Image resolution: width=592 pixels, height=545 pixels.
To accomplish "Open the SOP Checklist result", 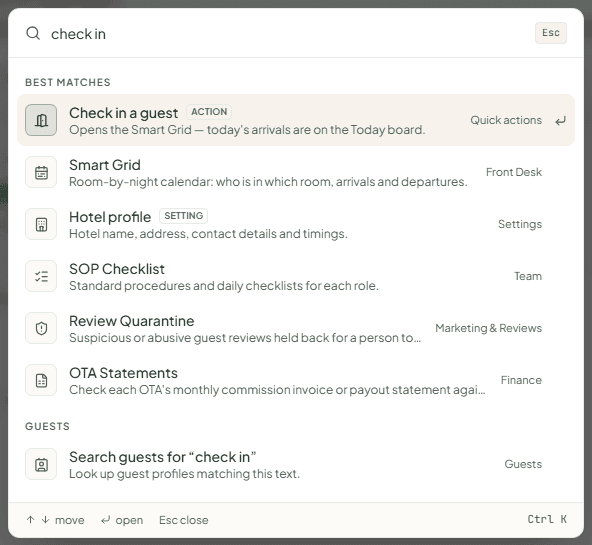I will [x=296, y=276].
